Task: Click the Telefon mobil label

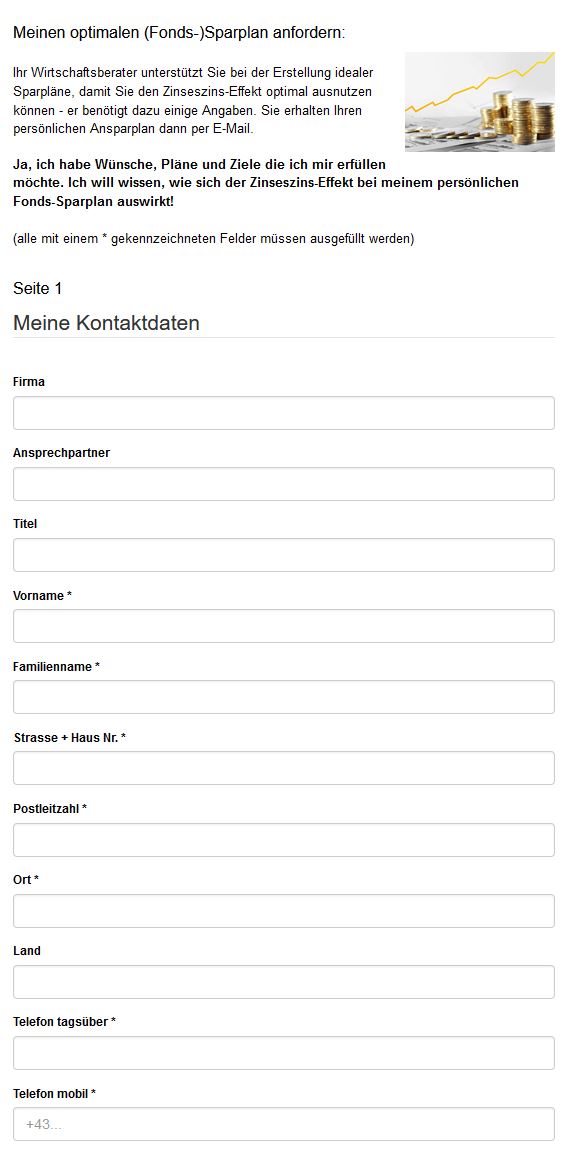Action: (x=54, y=1094)
